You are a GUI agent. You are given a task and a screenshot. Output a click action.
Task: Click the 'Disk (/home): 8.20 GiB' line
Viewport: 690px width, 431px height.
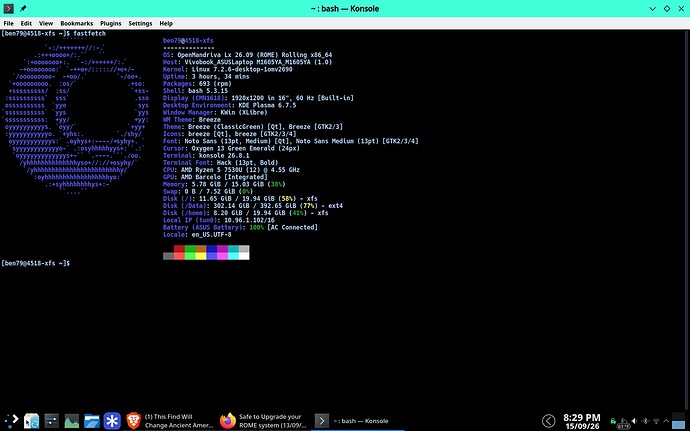pyautogui.click(x=246, y=213)
